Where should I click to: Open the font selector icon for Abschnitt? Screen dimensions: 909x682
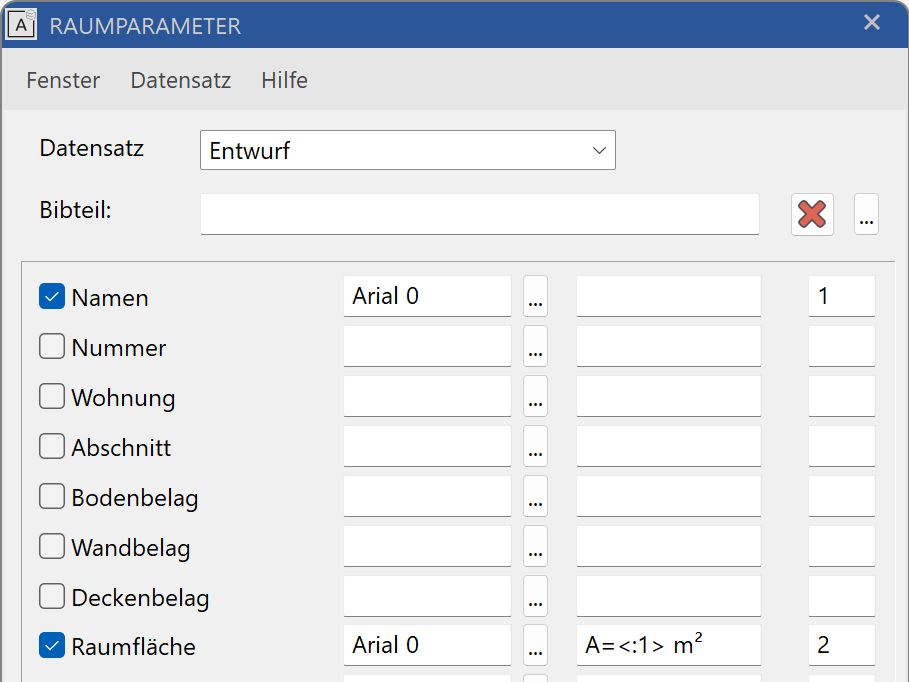click(535, 446)
